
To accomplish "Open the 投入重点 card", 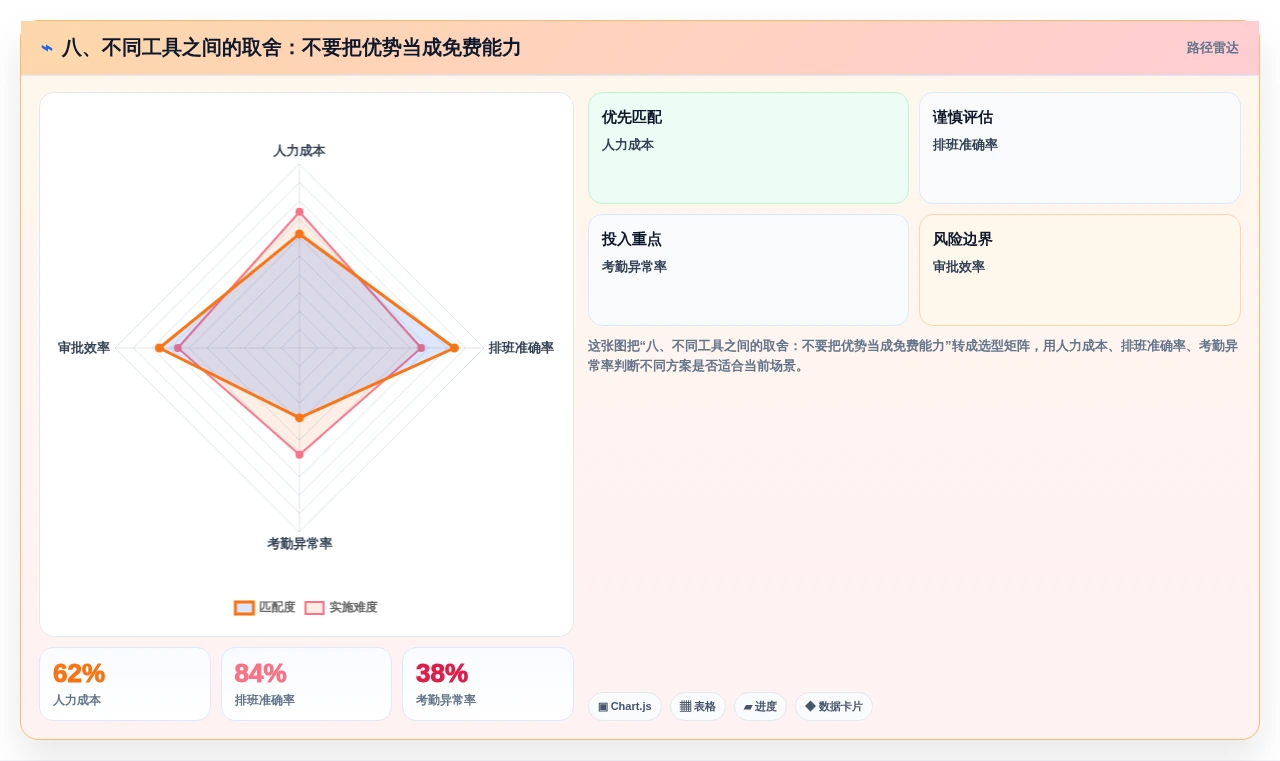I will coord(748,270).
